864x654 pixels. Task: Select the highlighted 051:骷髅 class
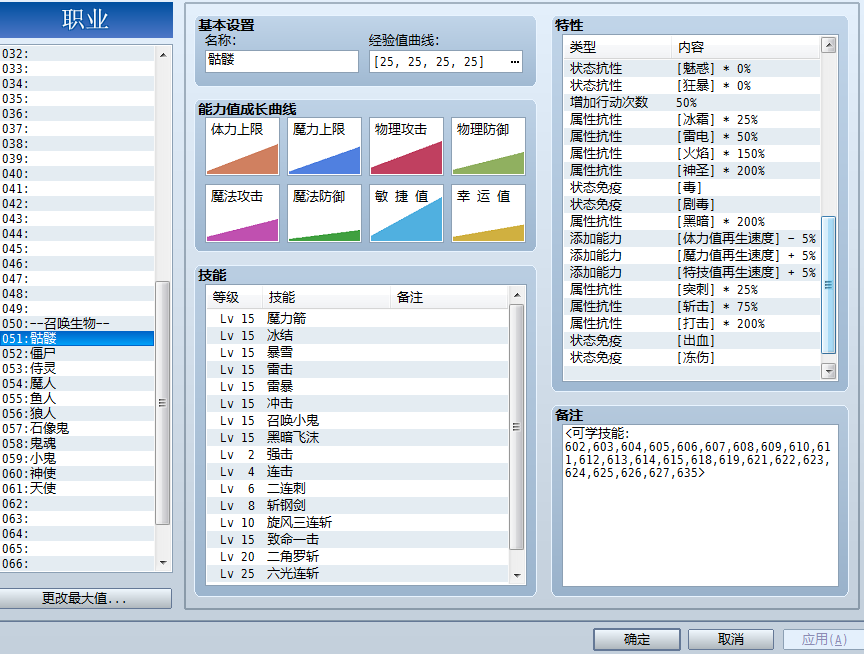click(77, 338)
